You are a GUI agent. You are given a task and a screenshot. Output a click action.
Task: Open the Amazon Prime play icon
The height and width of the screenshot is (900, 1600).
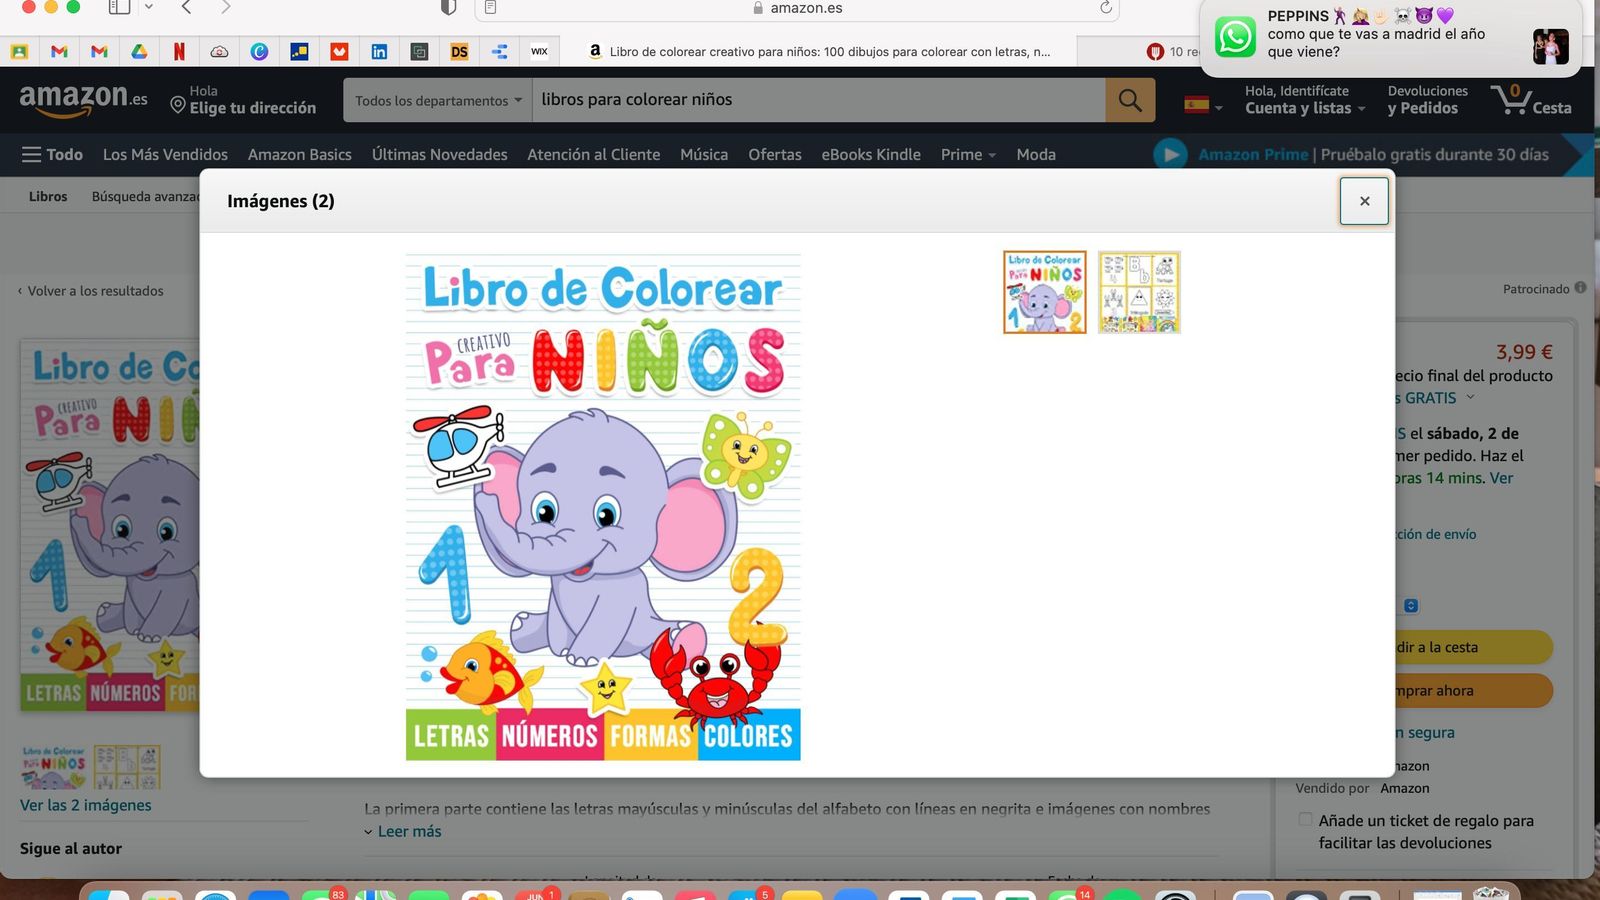(1170, 155)
